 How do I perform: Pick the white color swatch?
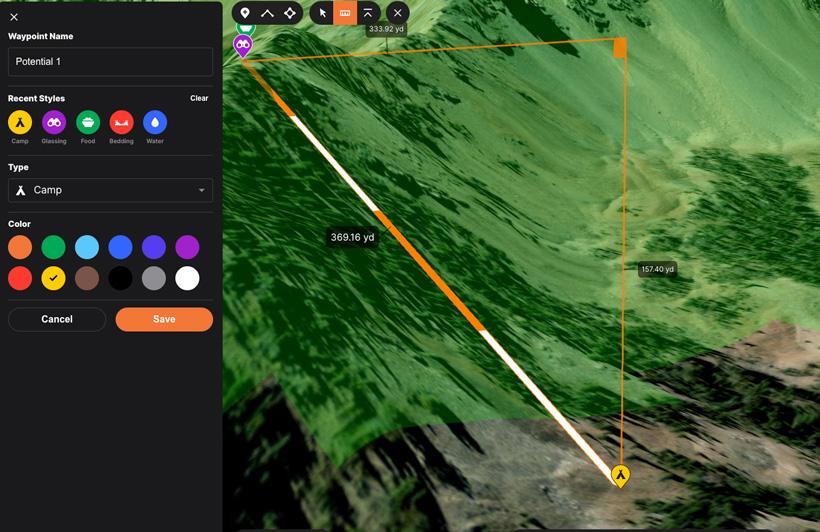click(187, 279)
